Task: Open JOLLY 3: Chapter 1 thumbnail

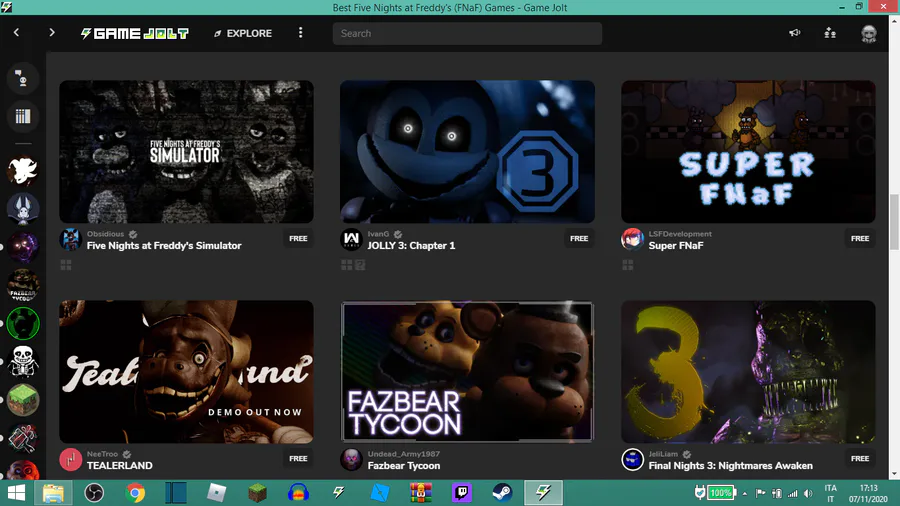Action: coord(467,151)
